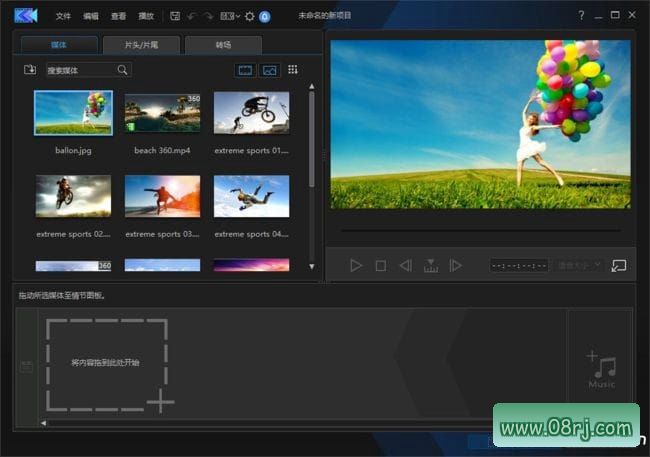Click the beach 360.mp4 file name label

[x=162, y=150]
